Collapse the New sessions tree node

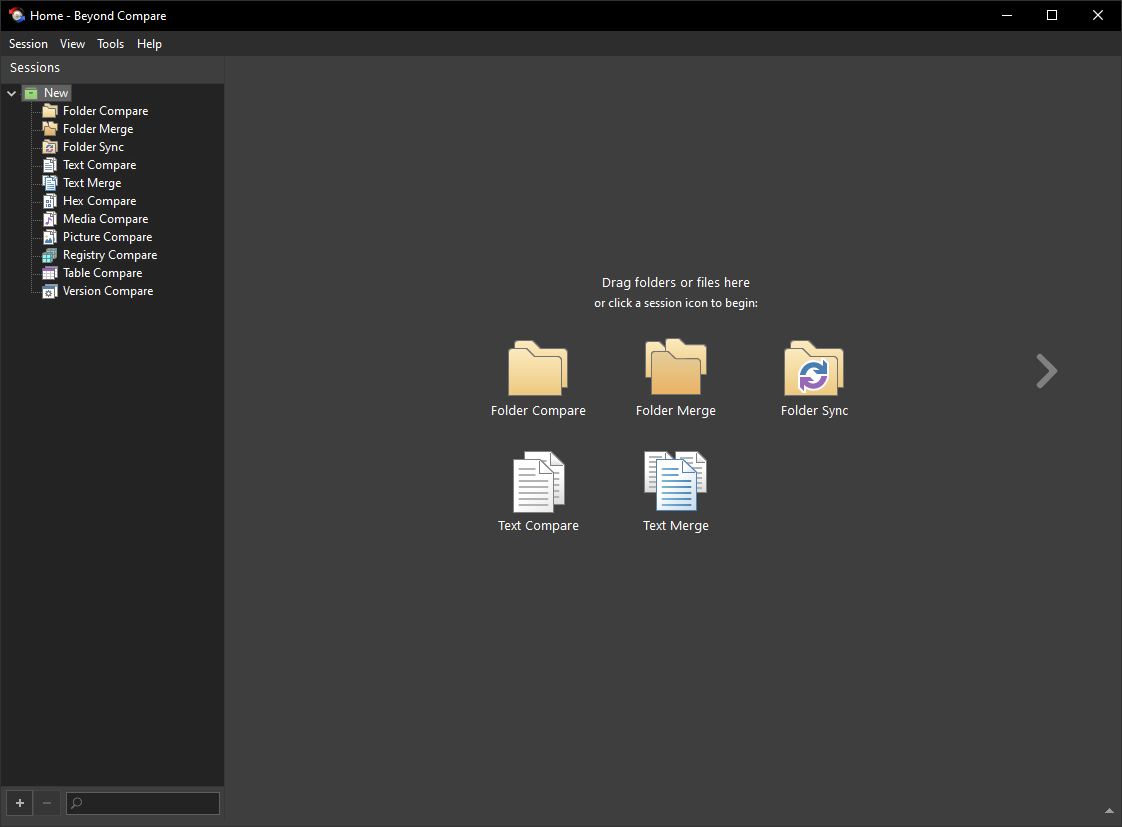pos(11,93)
